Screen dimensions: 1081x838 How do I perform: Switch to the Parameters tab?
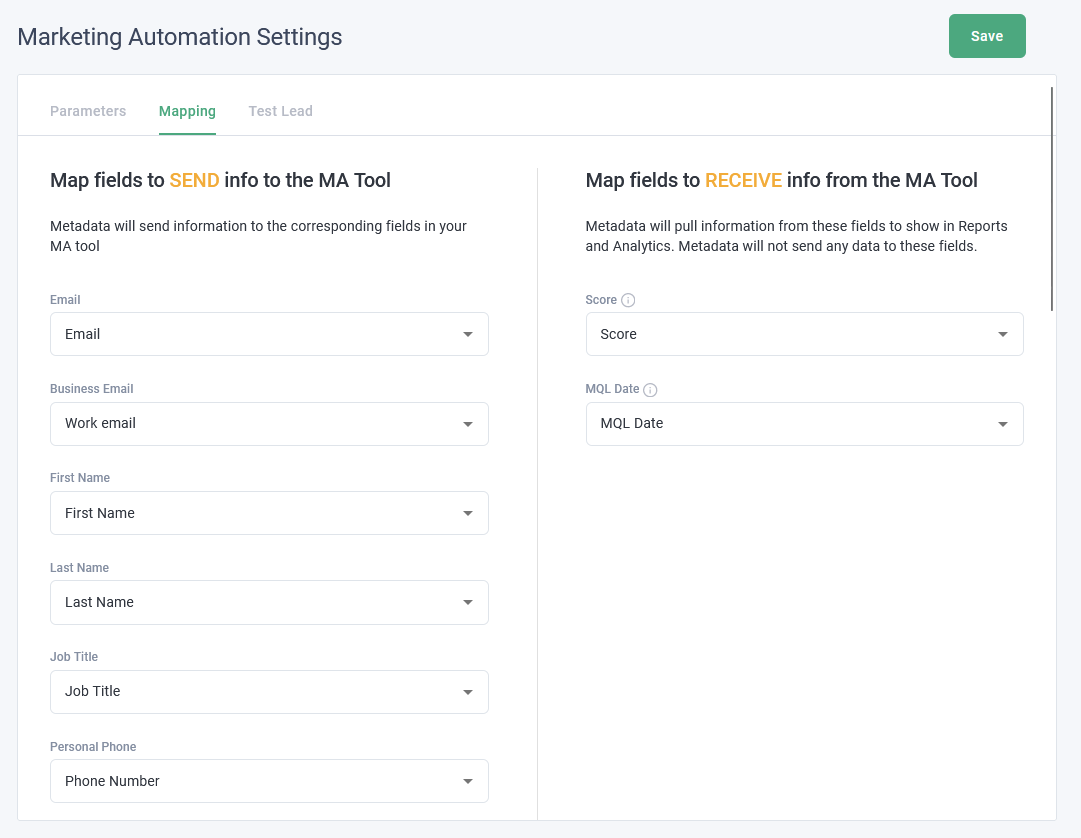click(88, 111)
